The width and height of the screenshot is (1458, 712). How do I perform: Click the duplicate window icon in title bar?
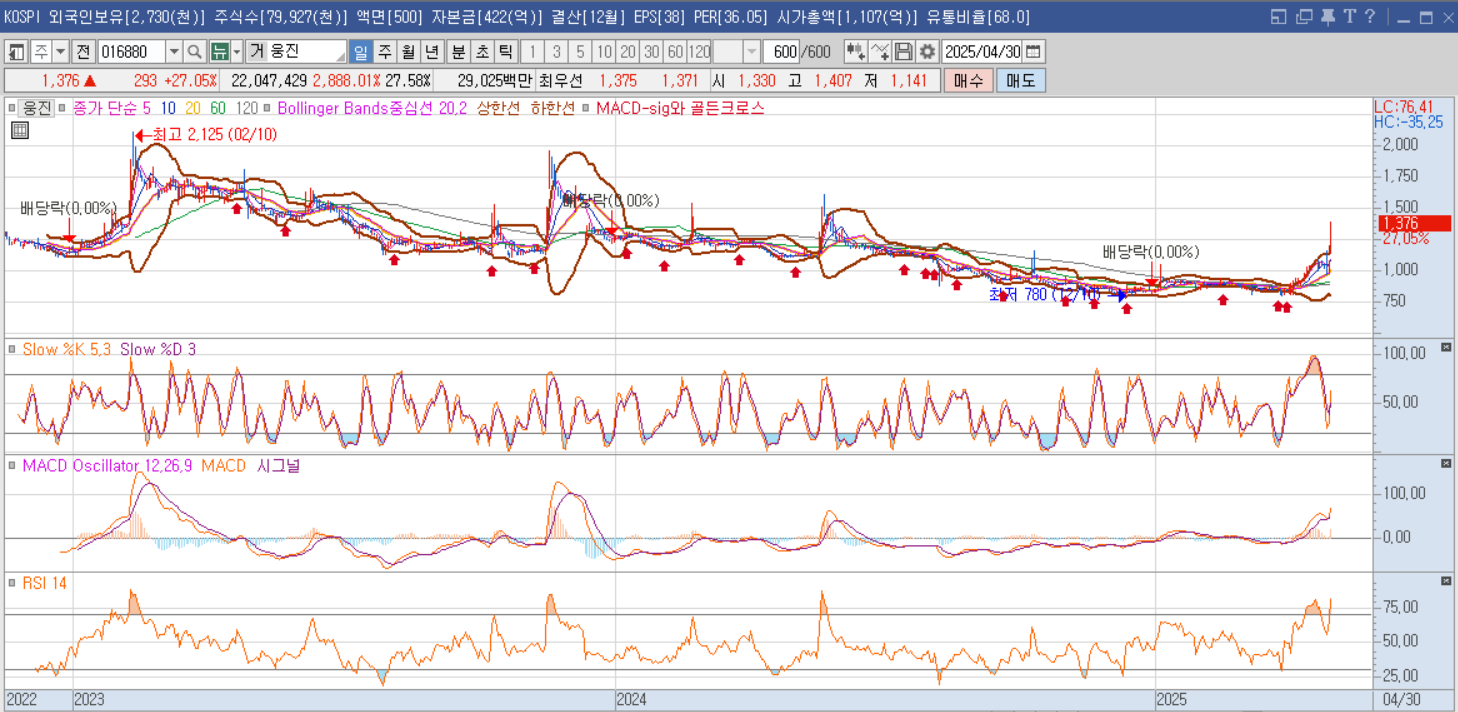coord(1304,17)
